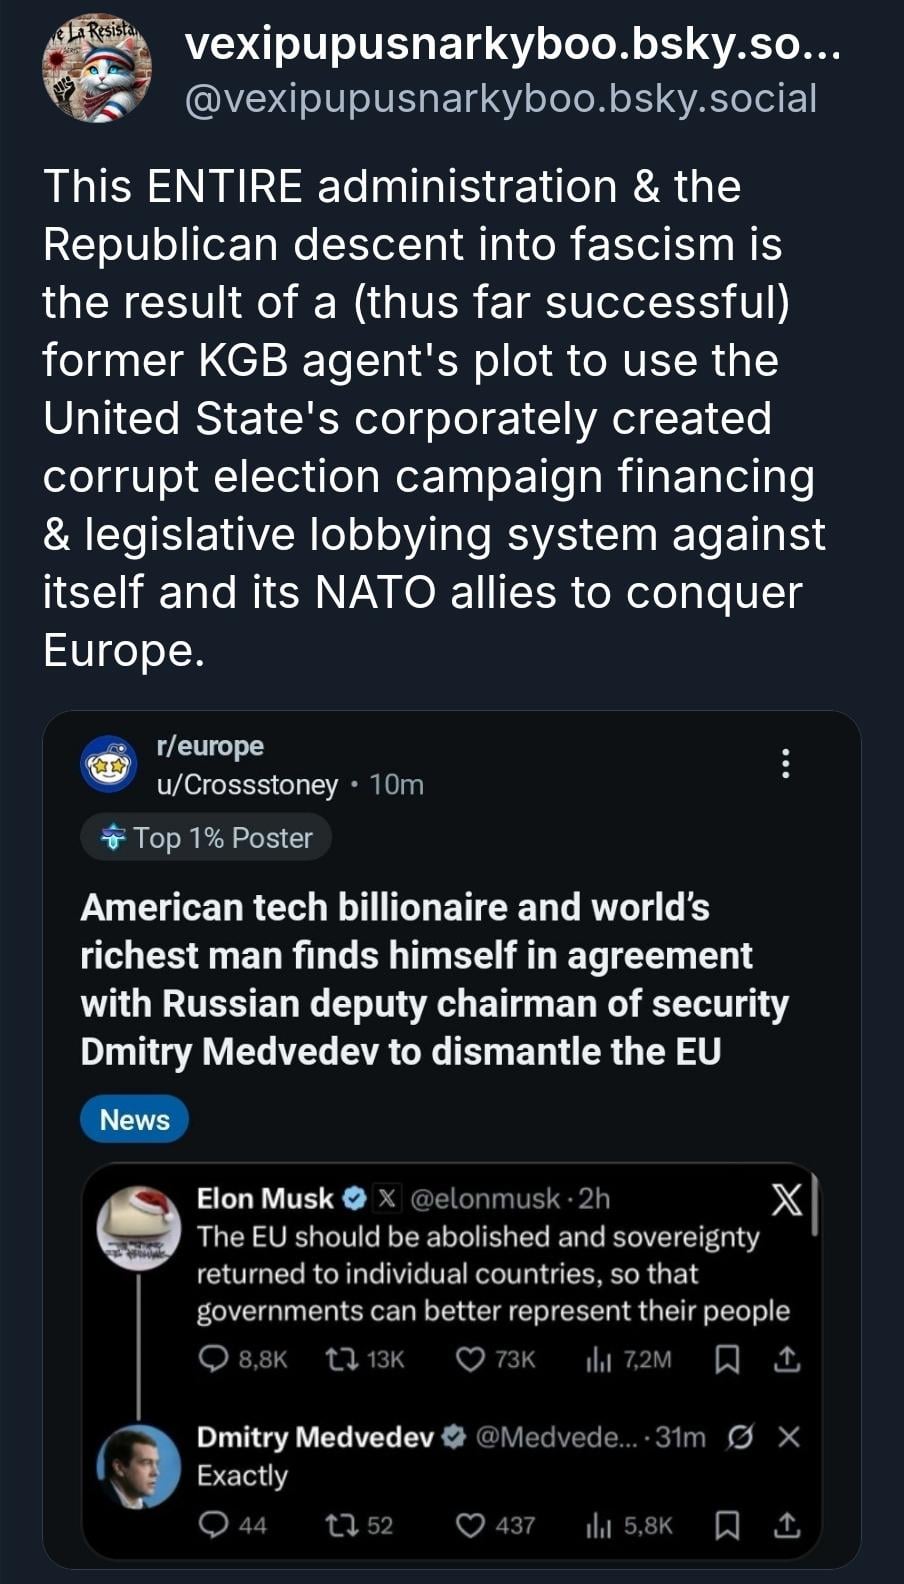Click the r/europe community avatar icon

(109, 764)
